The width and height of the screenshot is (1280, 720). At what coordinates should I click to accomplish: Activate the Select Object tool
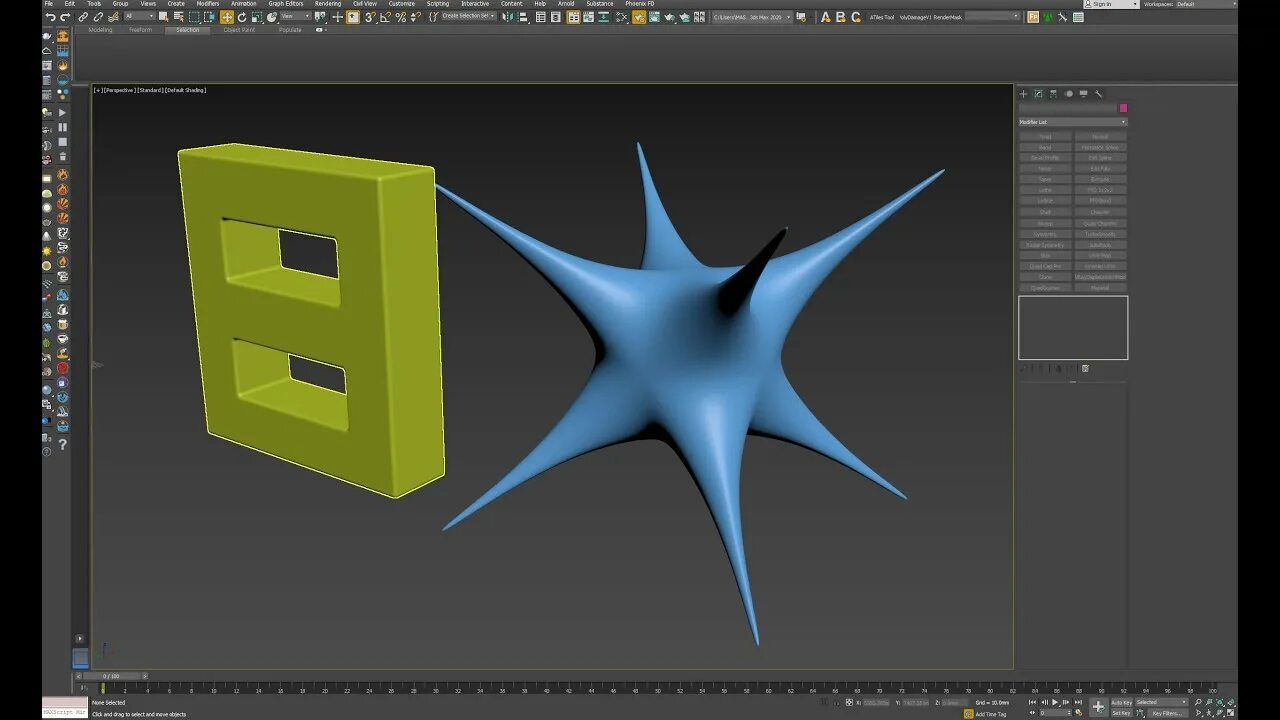(165, 17)
